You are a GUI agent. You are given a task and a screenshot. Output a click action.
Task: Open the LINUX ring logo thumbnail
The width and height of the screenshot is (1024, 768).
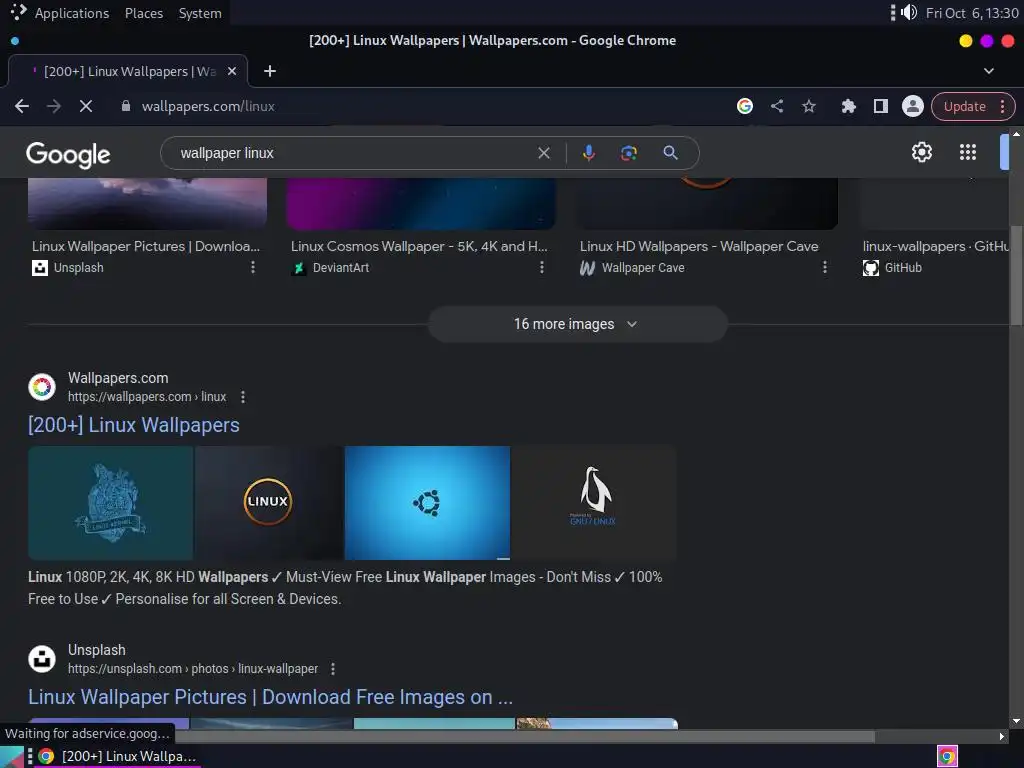[268, 503]
